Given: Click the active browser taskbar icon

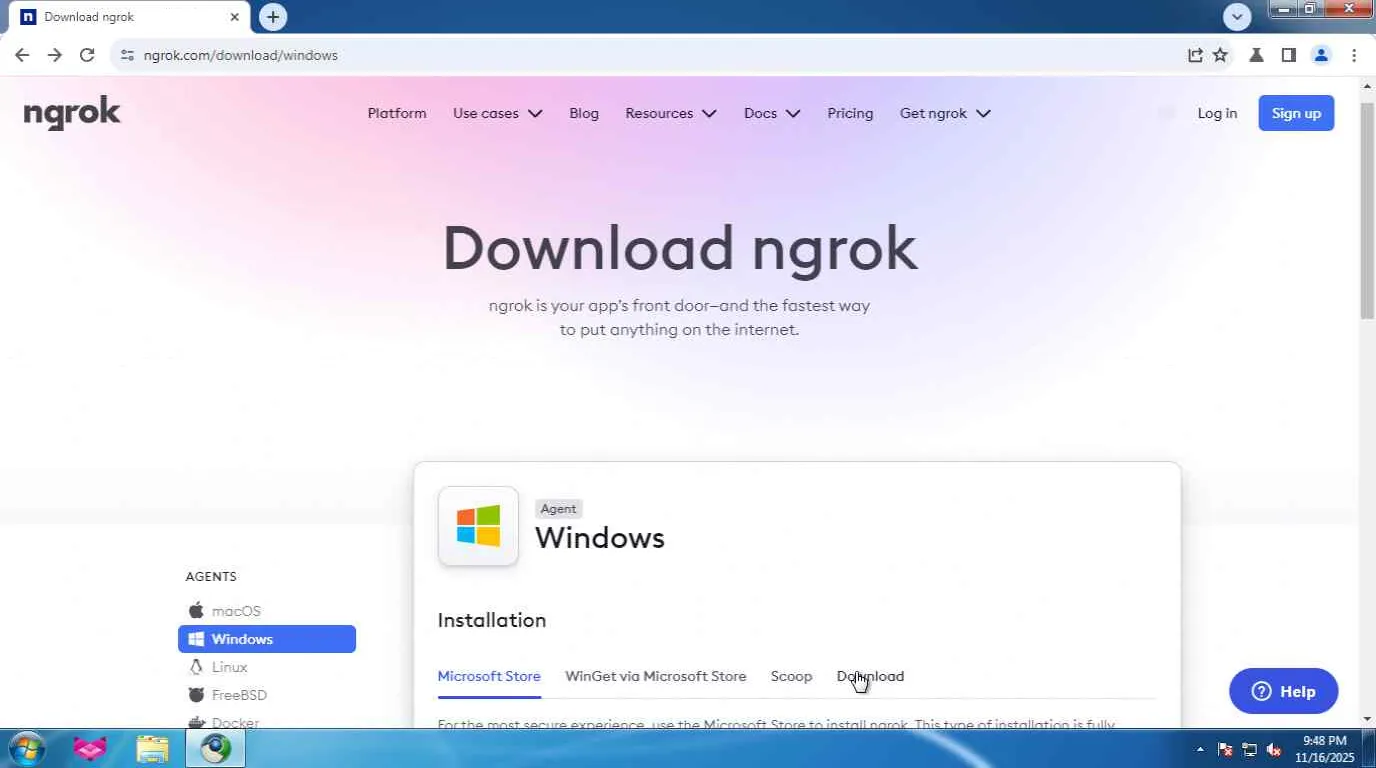Looking at the screenshot, I should [x=215, y=748].
